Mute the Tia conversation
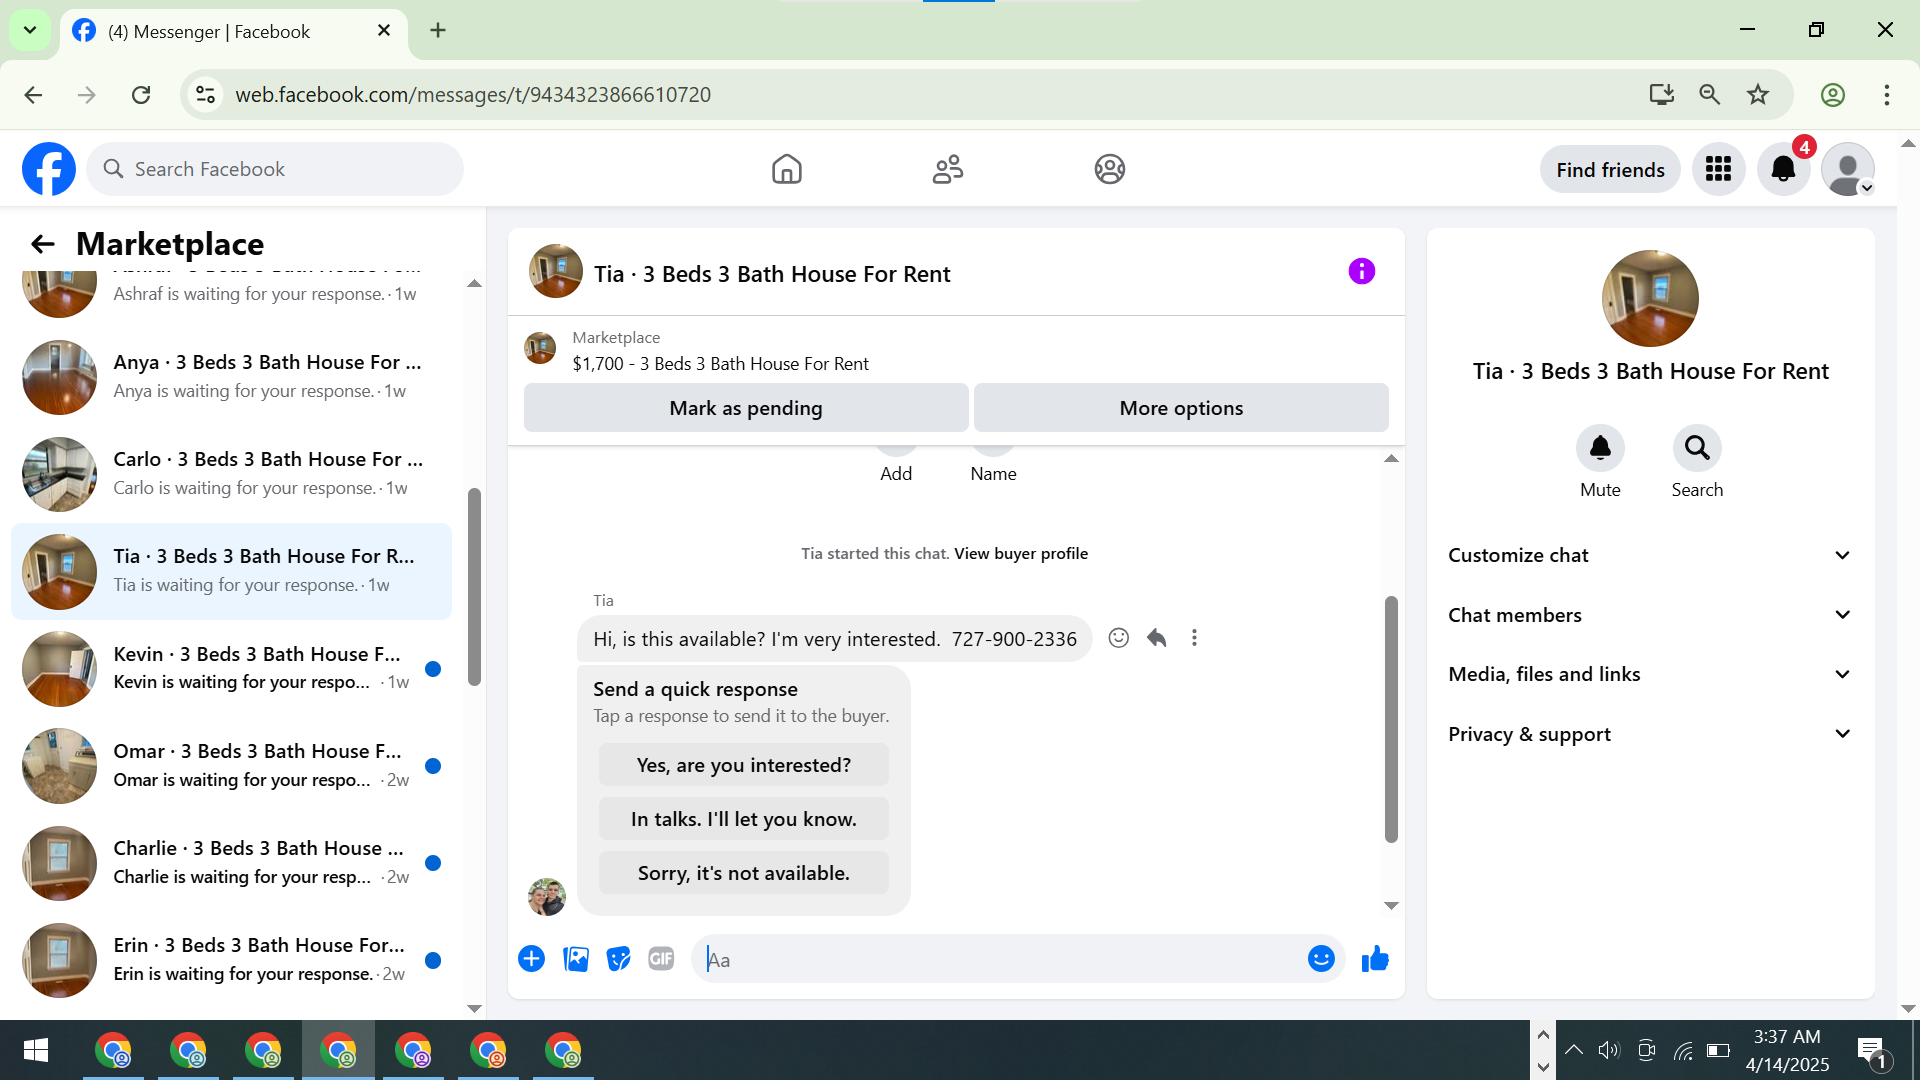1920x1080 pixels. (1600, 449)
